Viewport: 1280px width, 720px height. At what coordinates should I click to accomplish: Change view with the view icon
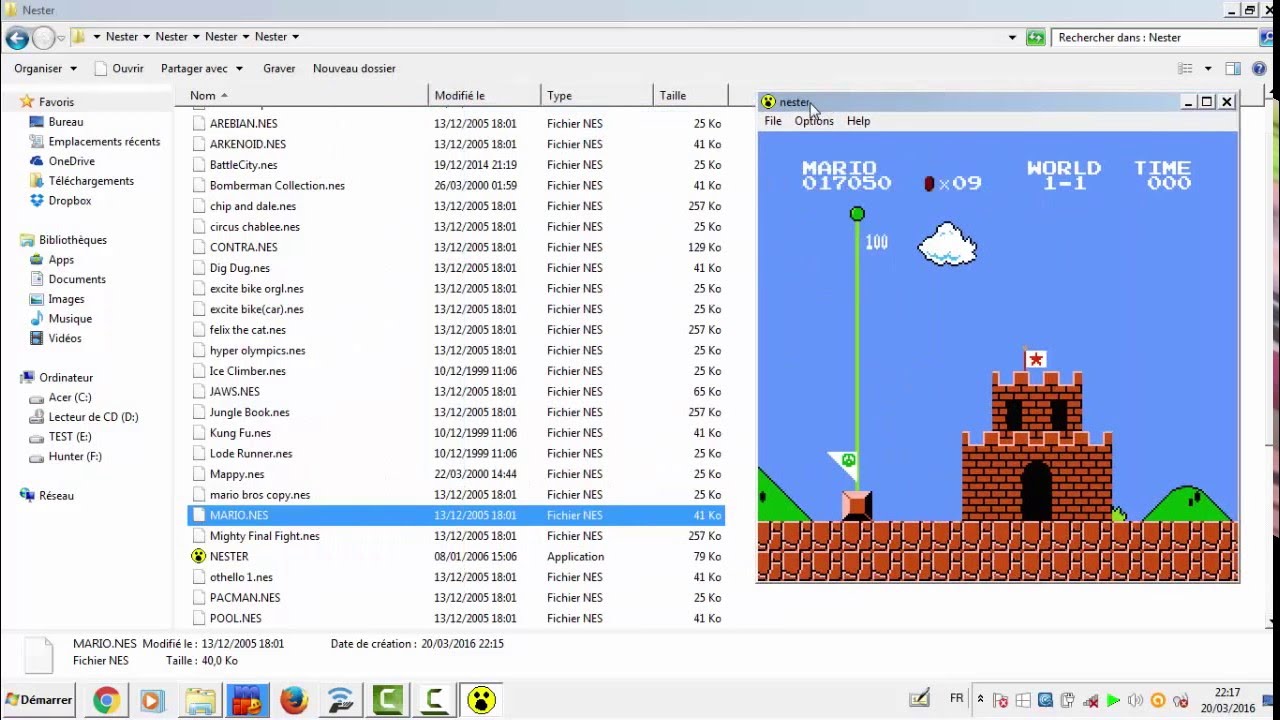[x=1186, y=69]
